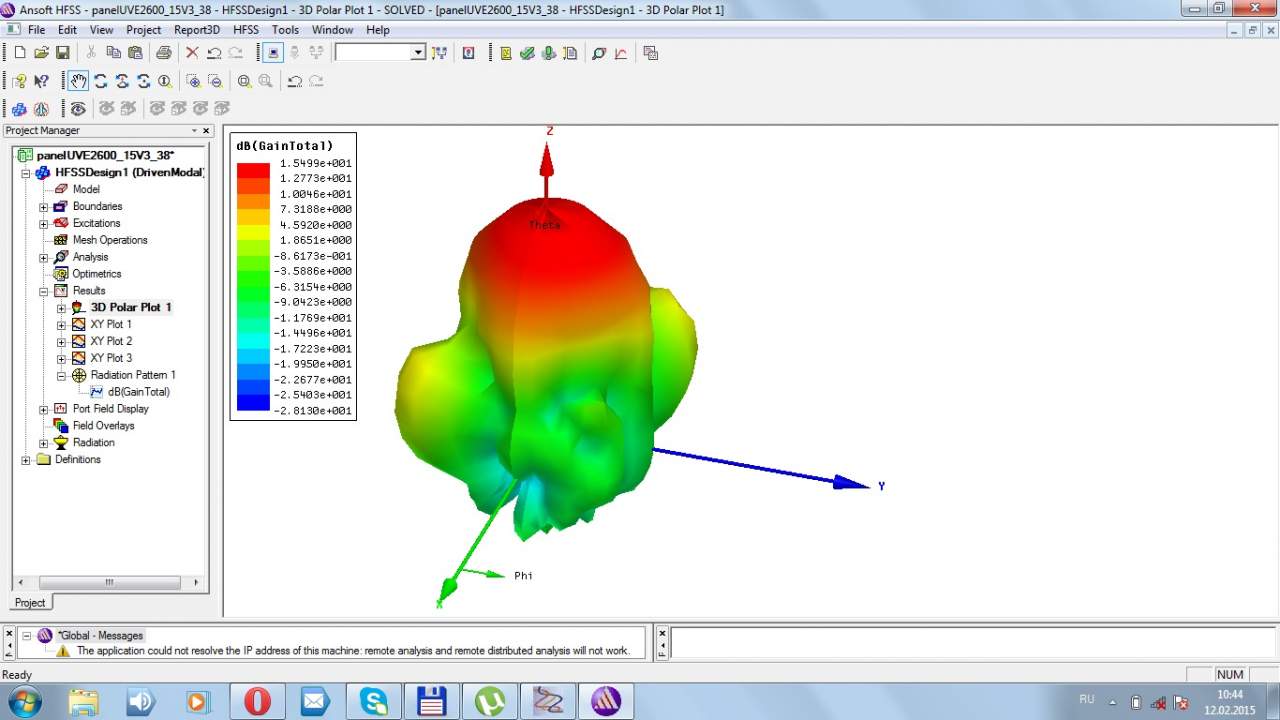Click the Open file folder icon
This screenshot has width=1280, height=720.
[41, 53]
